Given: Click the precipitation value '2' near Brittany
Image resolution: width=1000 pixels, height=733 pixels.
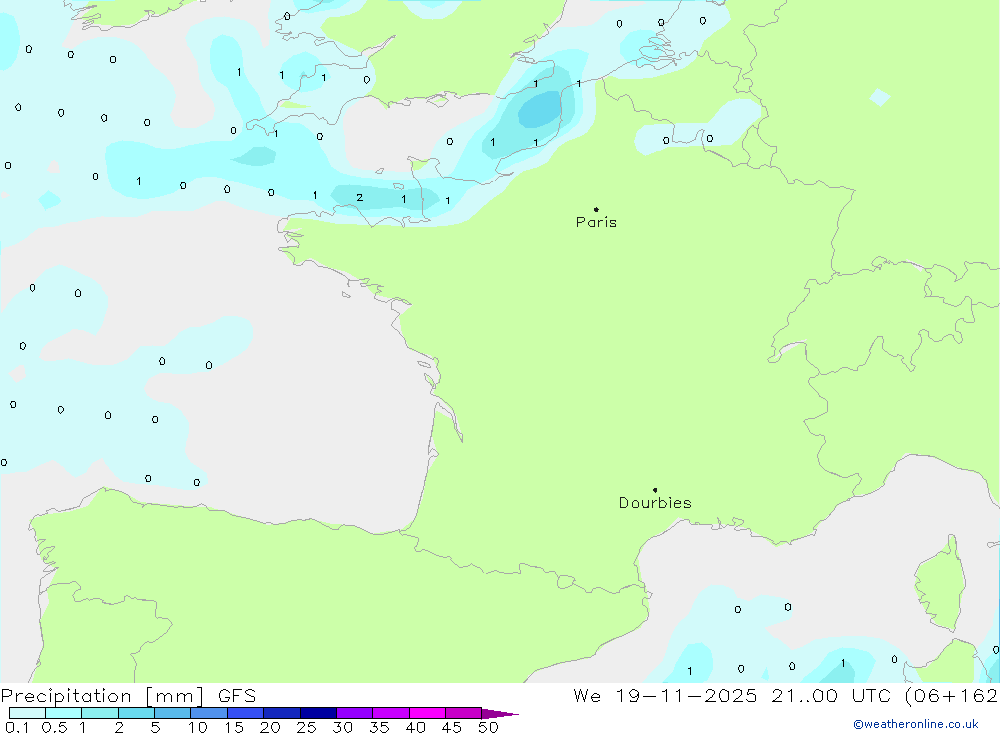Looking at the screenshot, I should click(x=360, y=198).
